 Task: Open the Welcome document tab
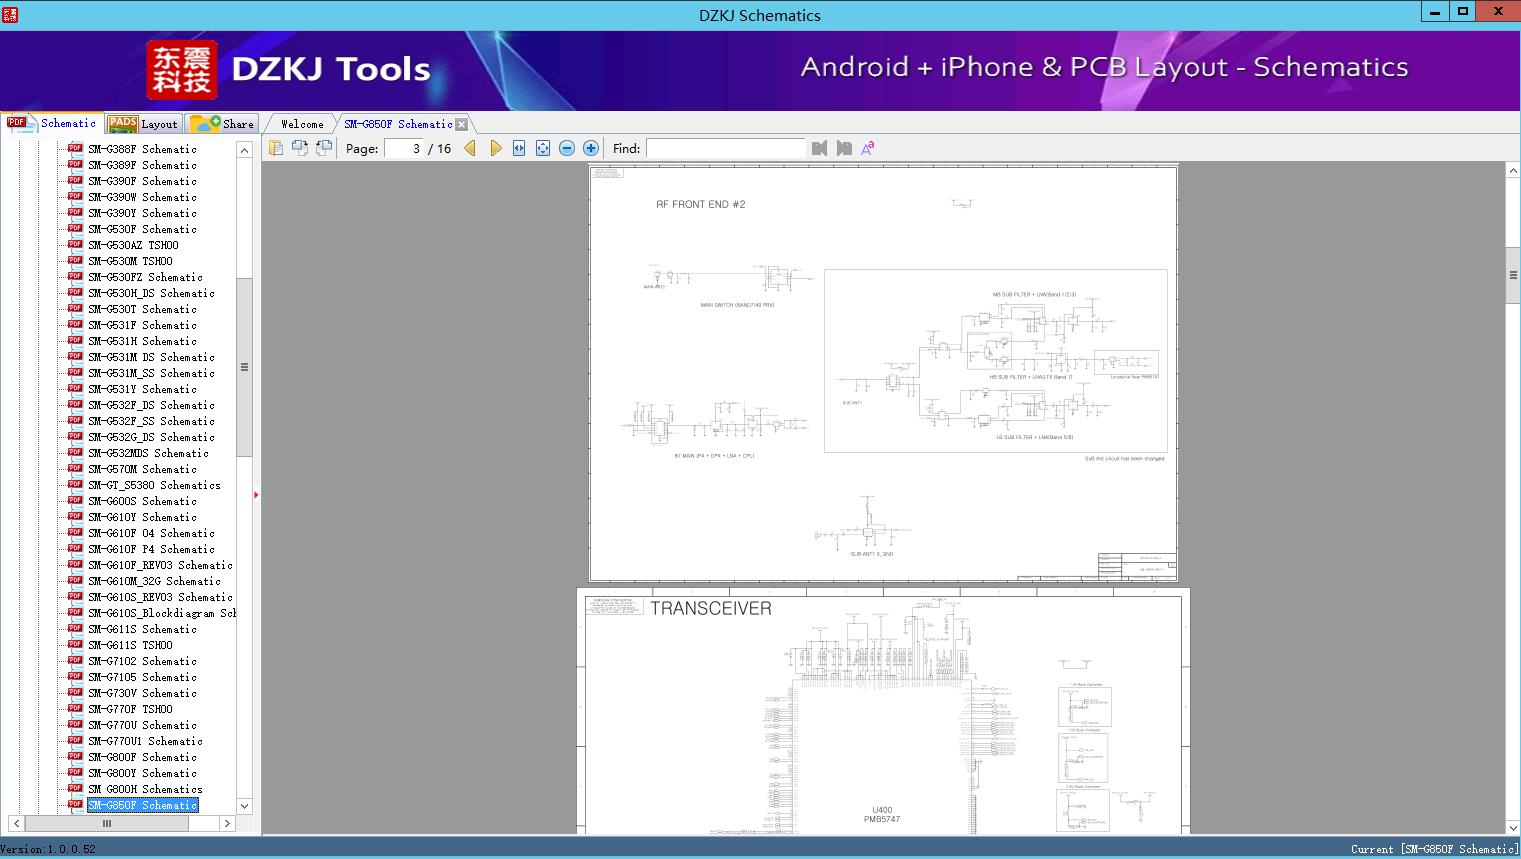click(x=302, y=124)
